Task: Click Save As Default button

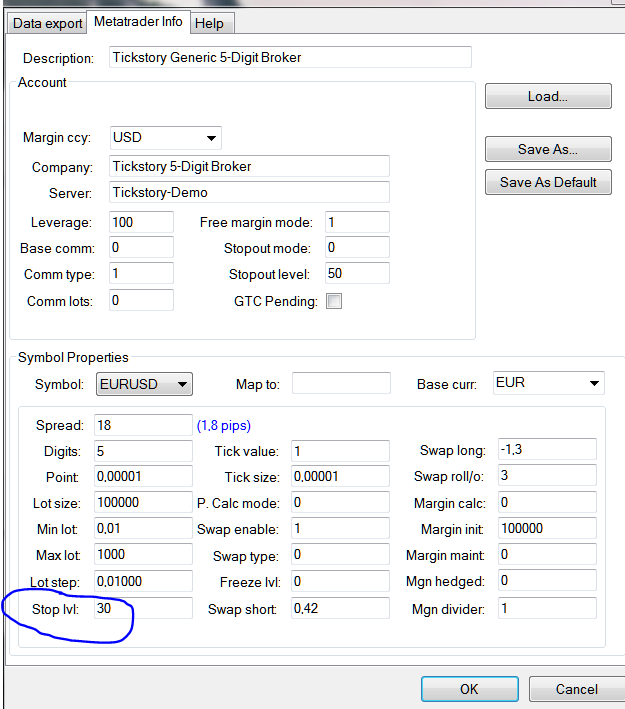Action: [548, 182]
